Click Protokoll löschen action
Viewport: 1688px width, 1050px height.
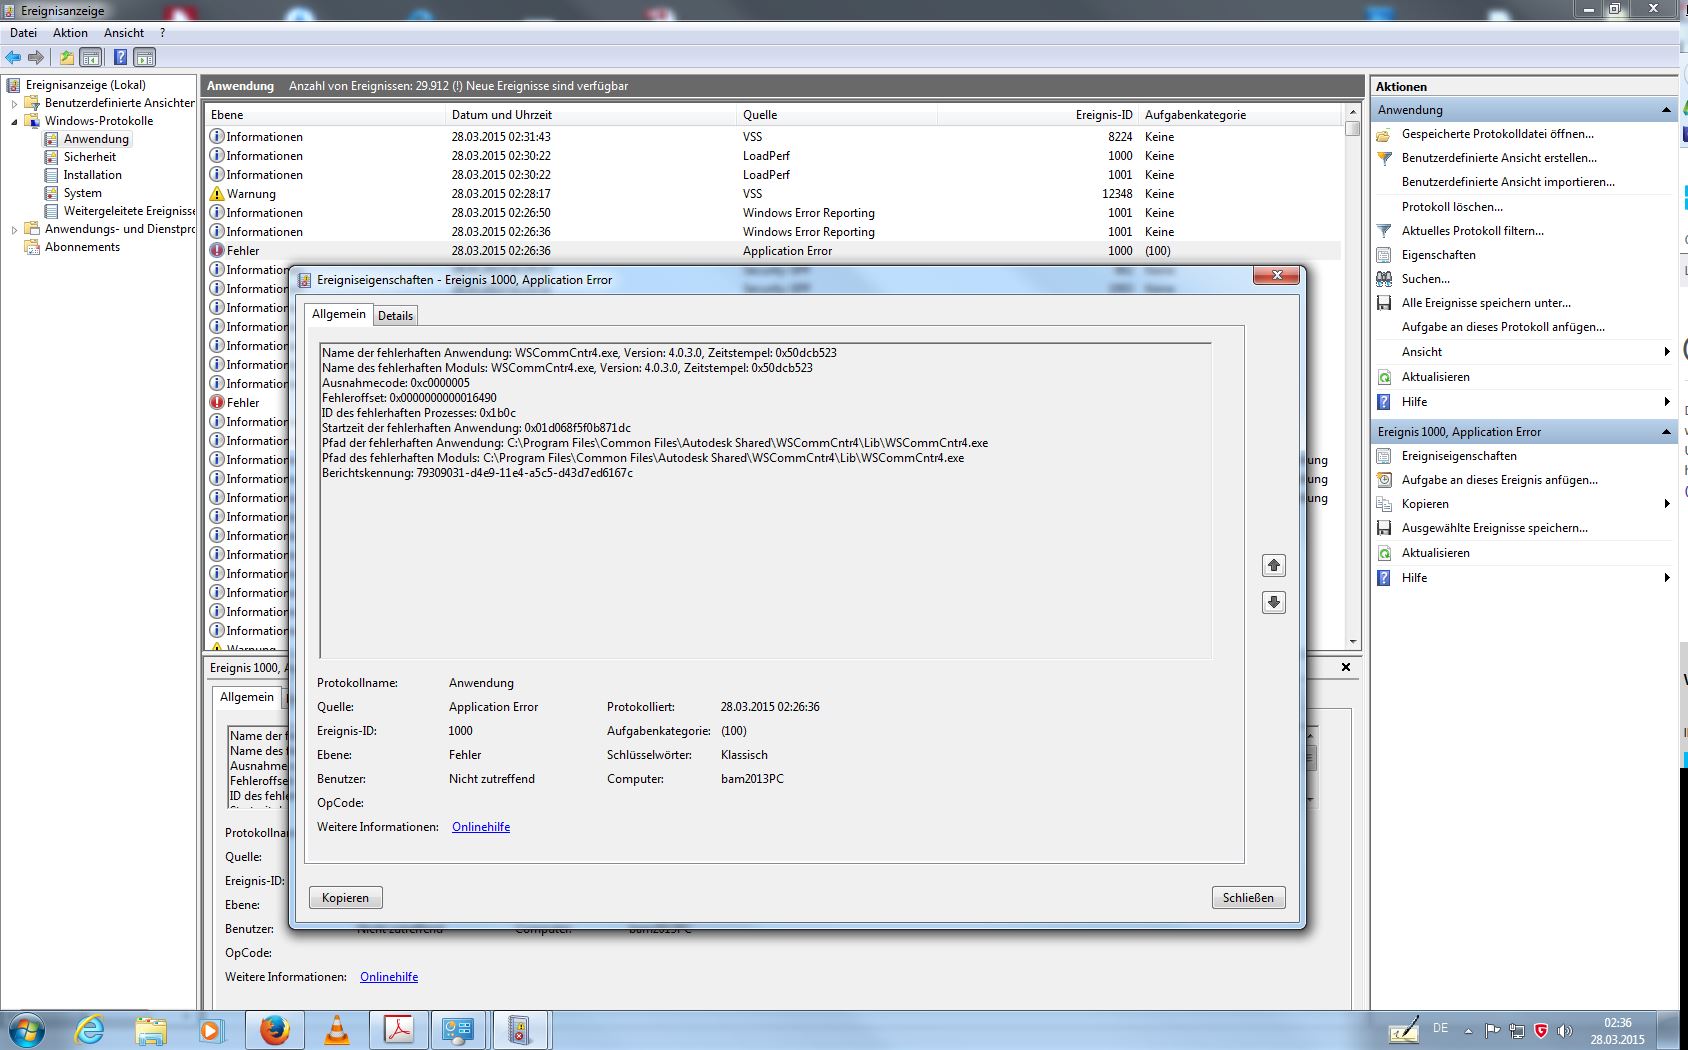[1452, 207]
